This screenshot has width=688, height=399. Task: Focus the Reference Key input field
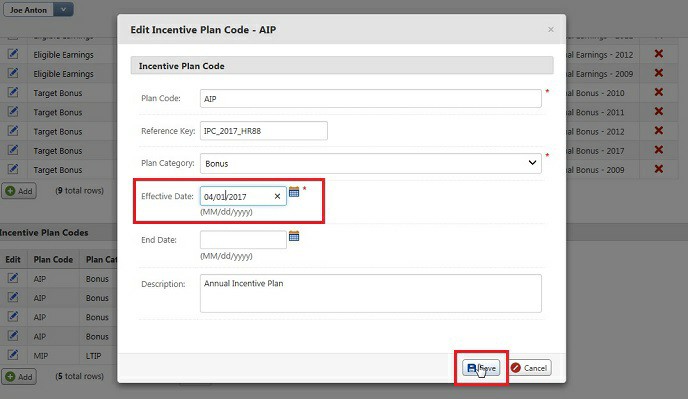pyautogui.click(x=264, y=131)
